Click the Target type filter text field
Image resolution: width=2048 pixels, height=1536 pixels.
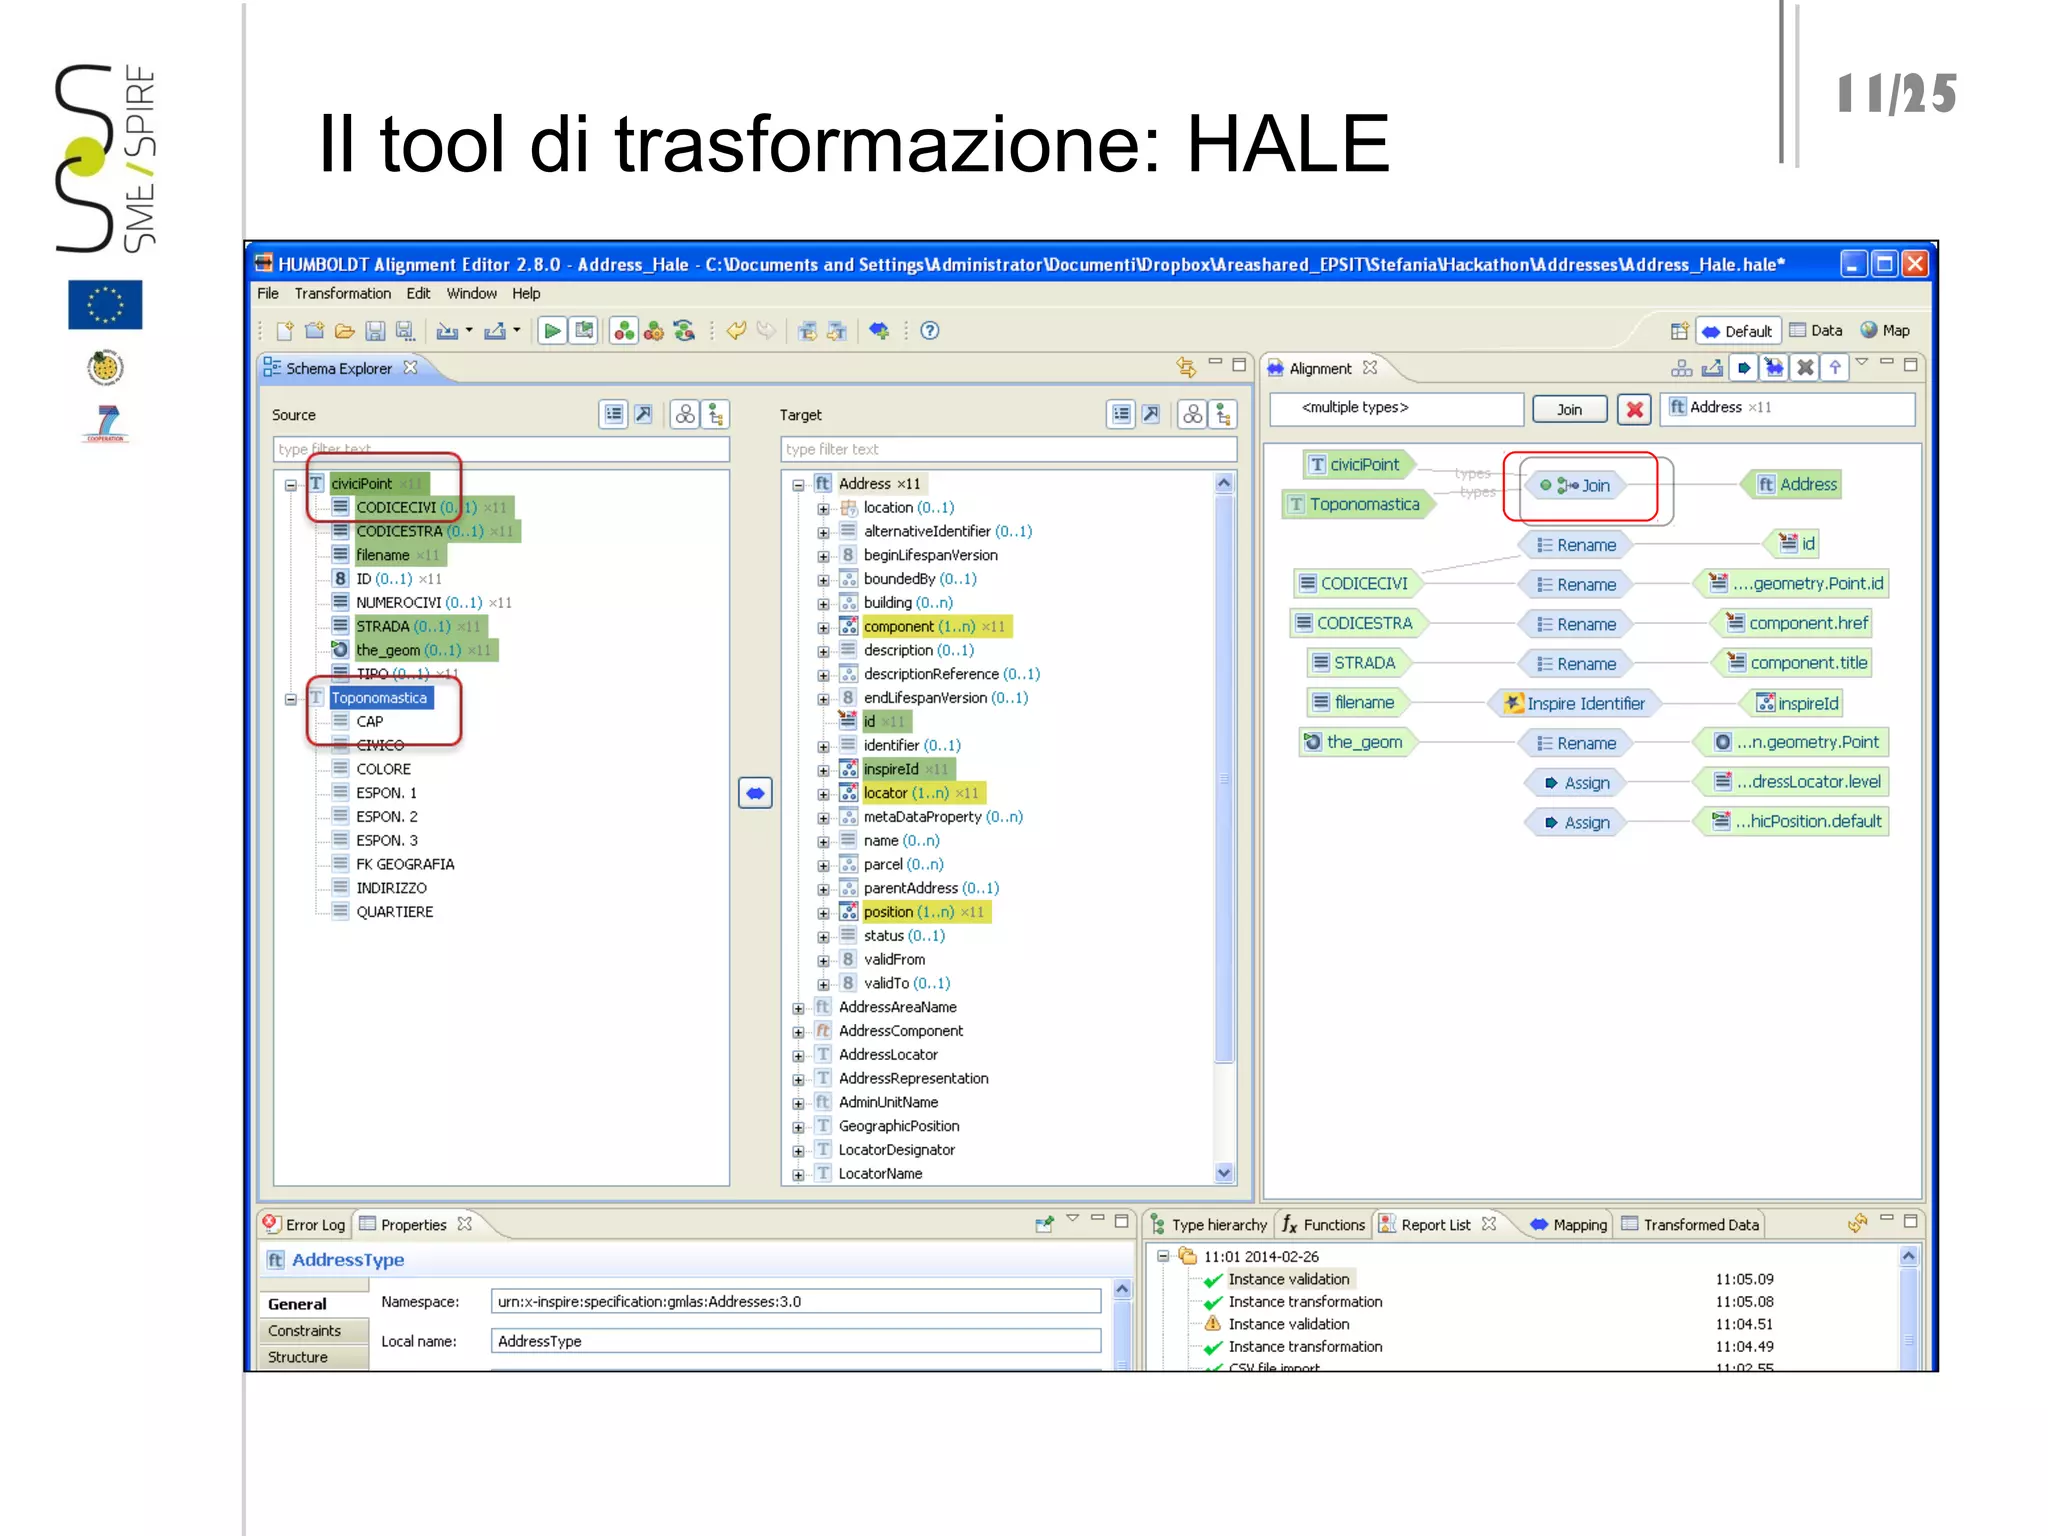click(1008, 450)
